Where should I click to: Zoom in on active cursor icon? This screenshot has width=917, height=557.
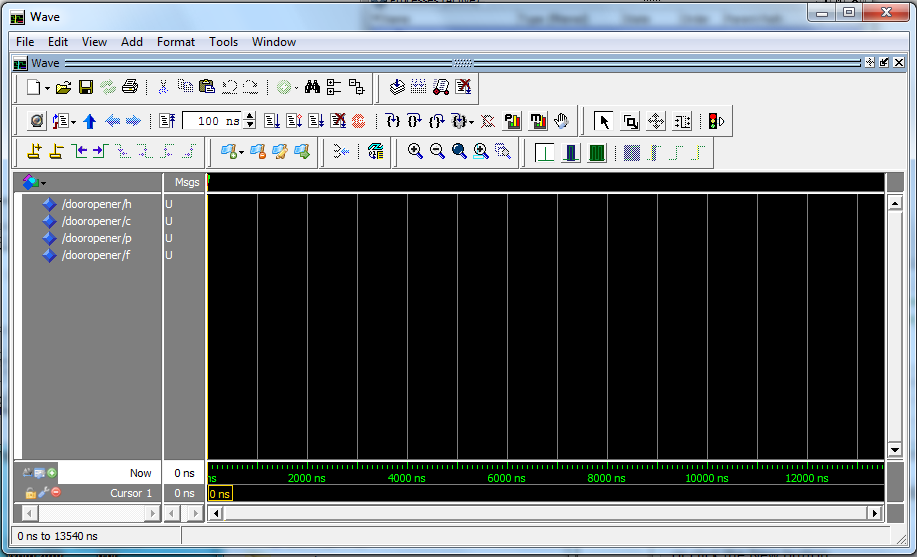481,152
